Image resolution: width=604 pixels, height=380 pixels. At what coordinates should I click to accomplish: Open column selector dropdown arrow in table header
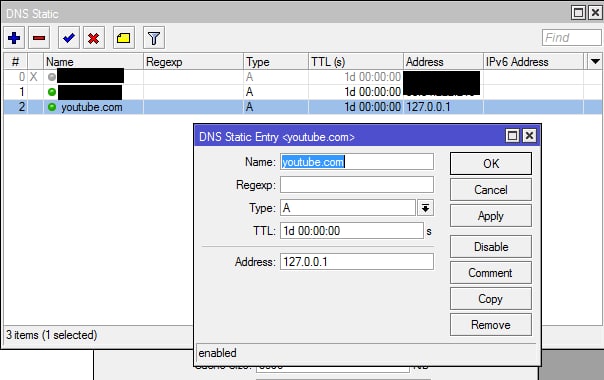pyautogui.click(x=595, y=62)
